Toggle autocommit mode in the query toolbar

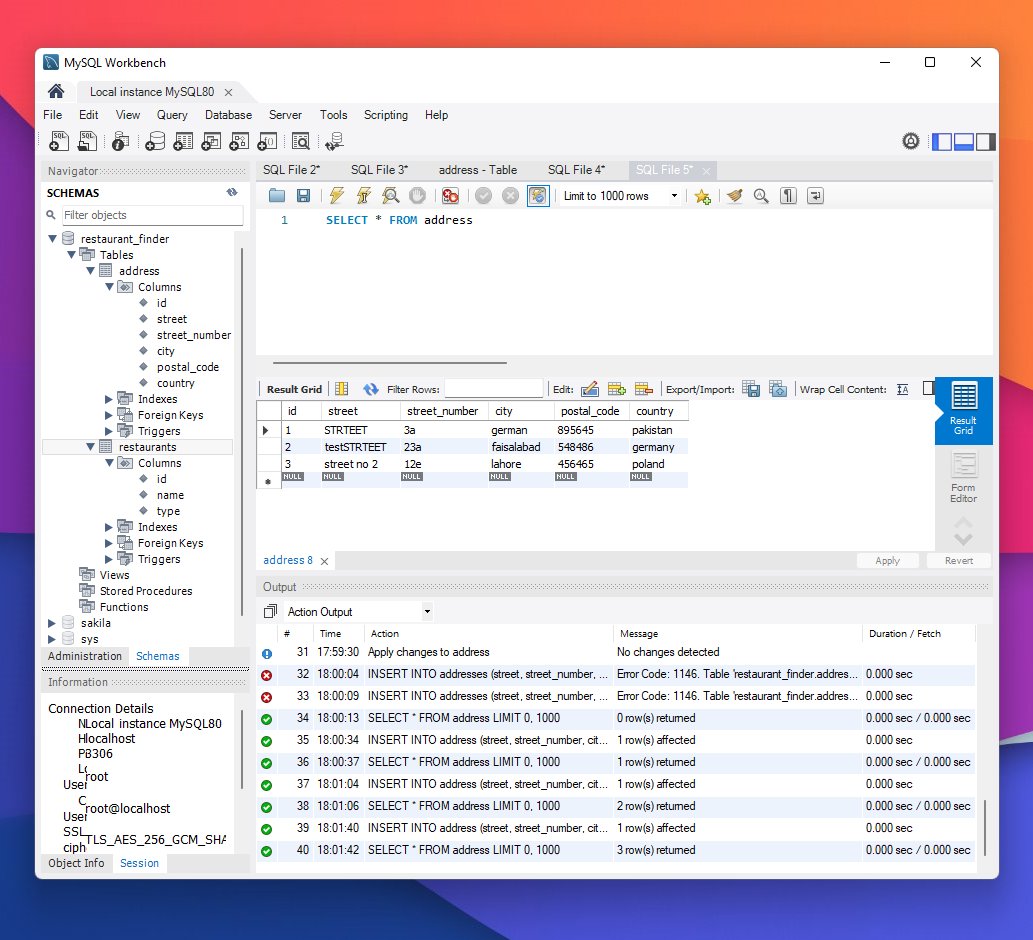coord(538,196)
